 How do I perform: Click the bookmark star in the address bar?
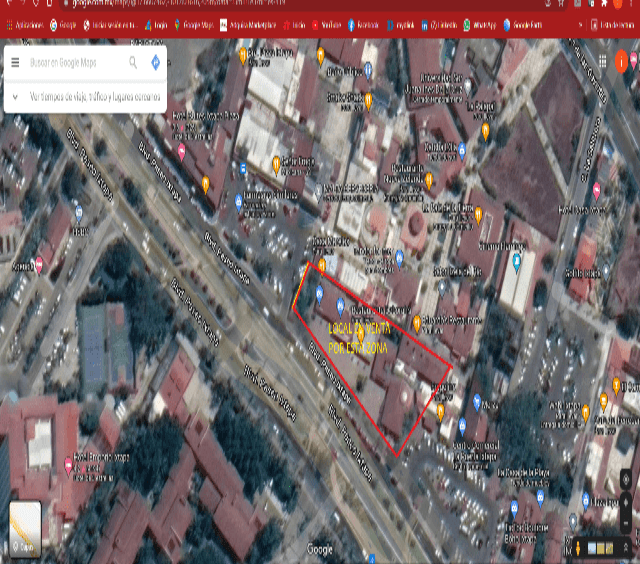[562, 4]
